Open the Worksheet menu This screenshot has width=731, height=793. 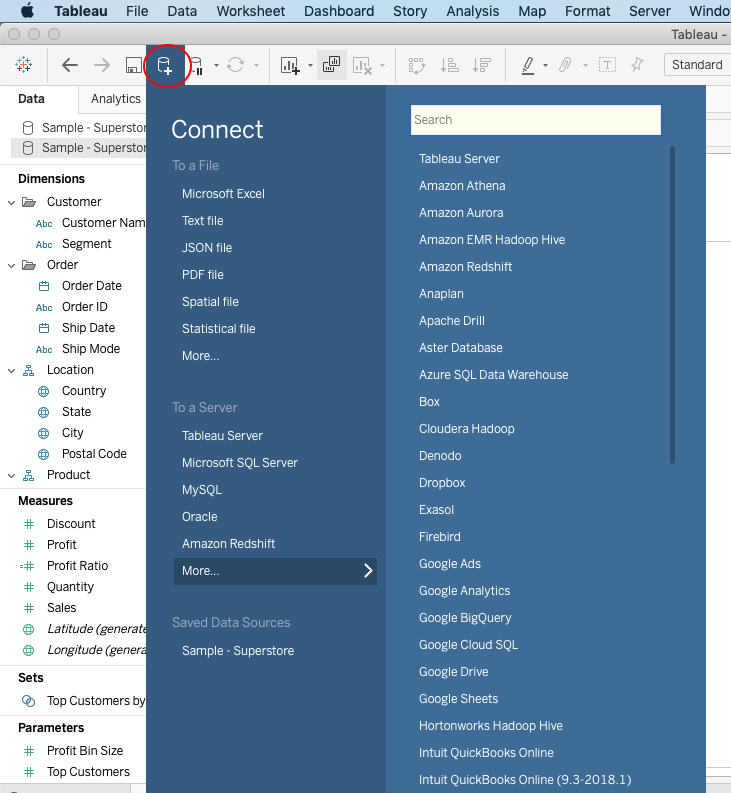click(250, 11)
